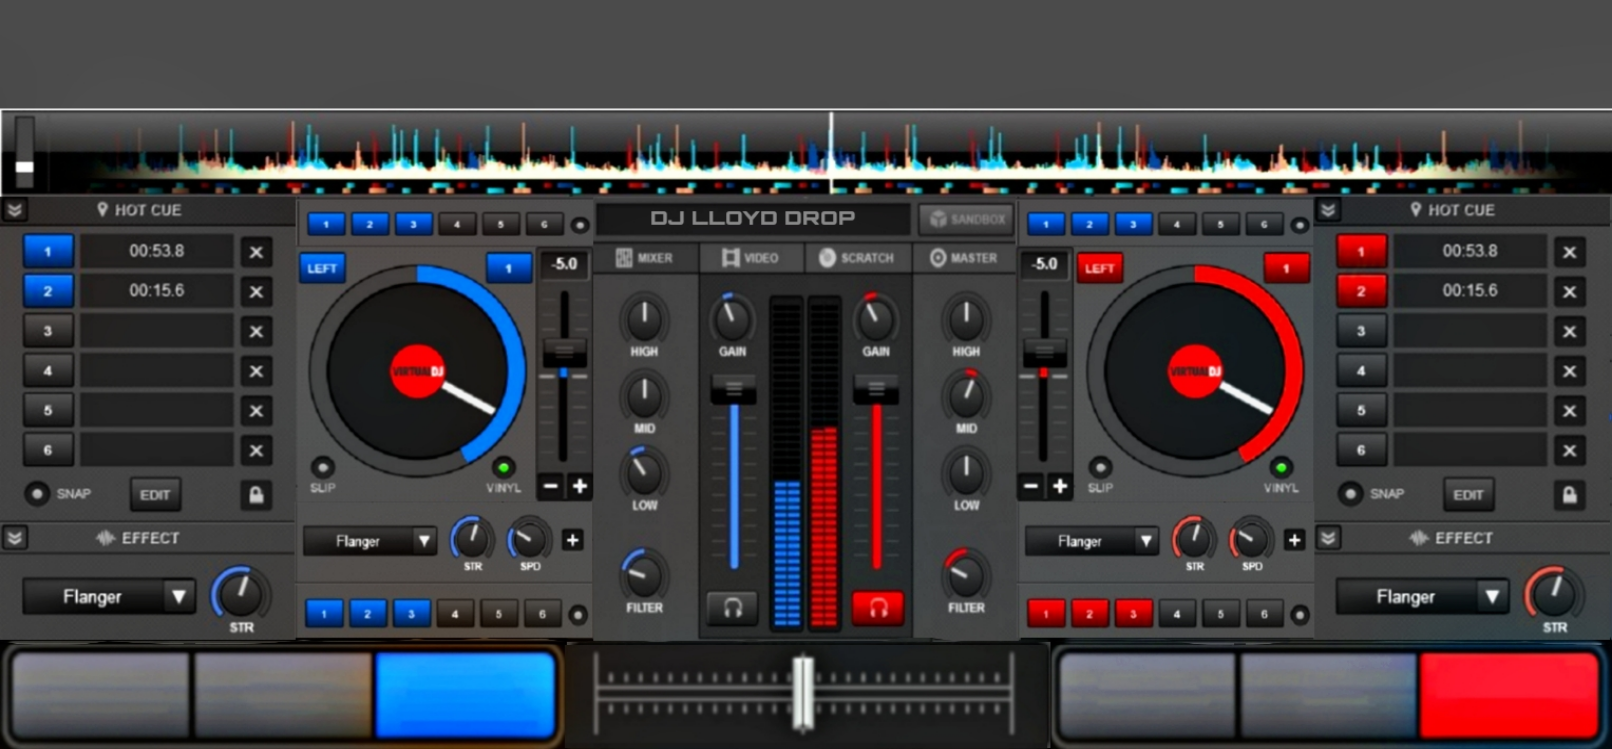
Task: Delete right deck hot cue 2 at 00:15.6
Action: click(x=1569, y=292)
